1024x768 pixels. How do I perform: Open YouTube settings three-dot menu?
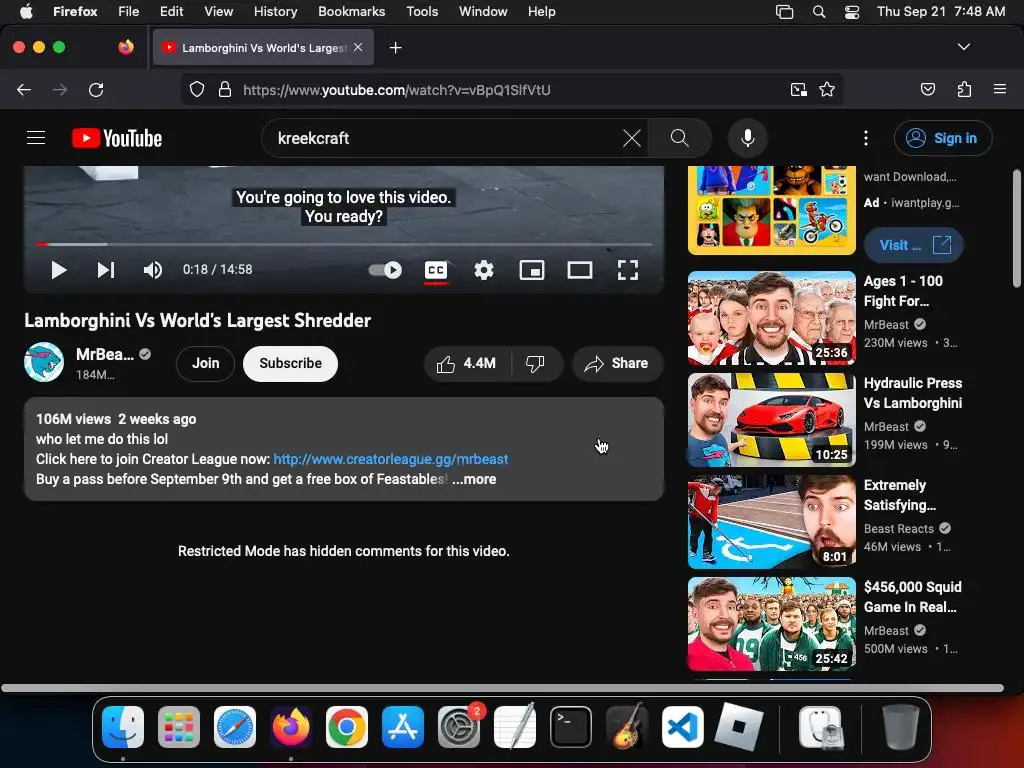(866, 138)
